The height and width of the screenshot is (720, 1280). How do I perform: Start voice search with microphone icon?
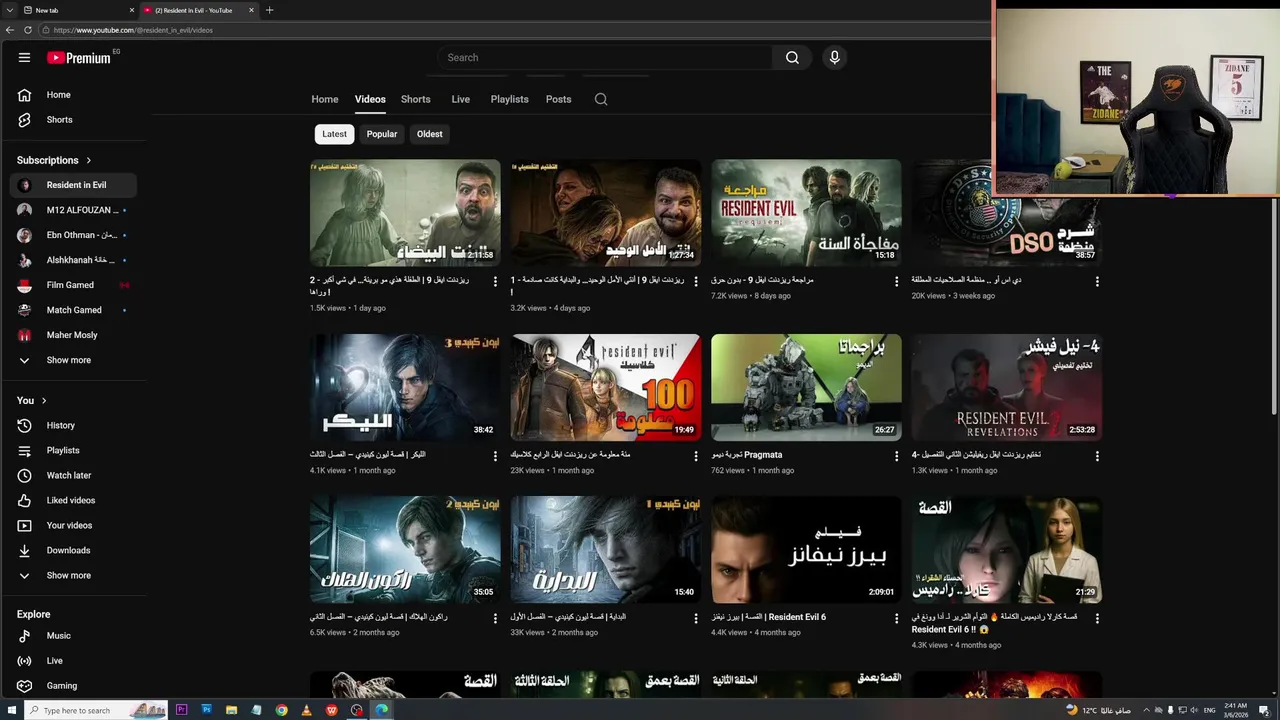tap(835, 57)
